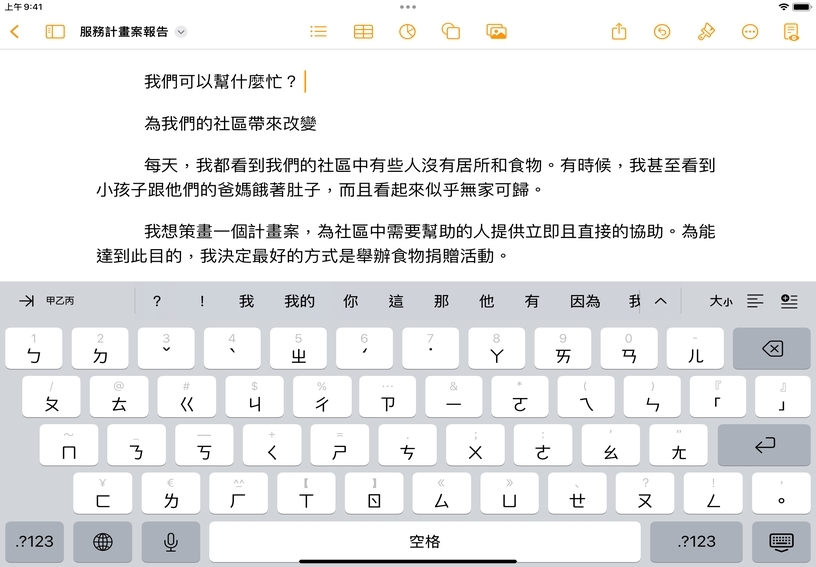Insert a table from the toolbar
Image resolution: width=816 pixels, height=567 pixels.
coord(363,32)
